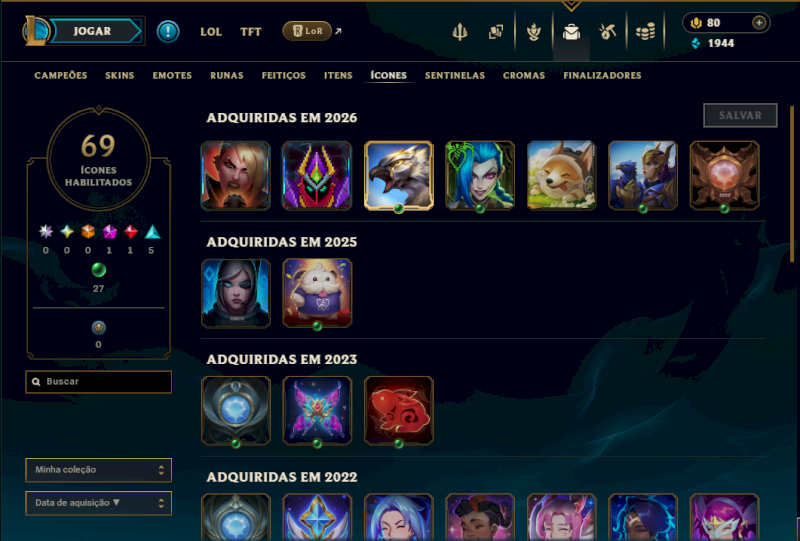Click the Jogar play button
This screenshot has width=800, height=541.
click(x=92, y=31)
